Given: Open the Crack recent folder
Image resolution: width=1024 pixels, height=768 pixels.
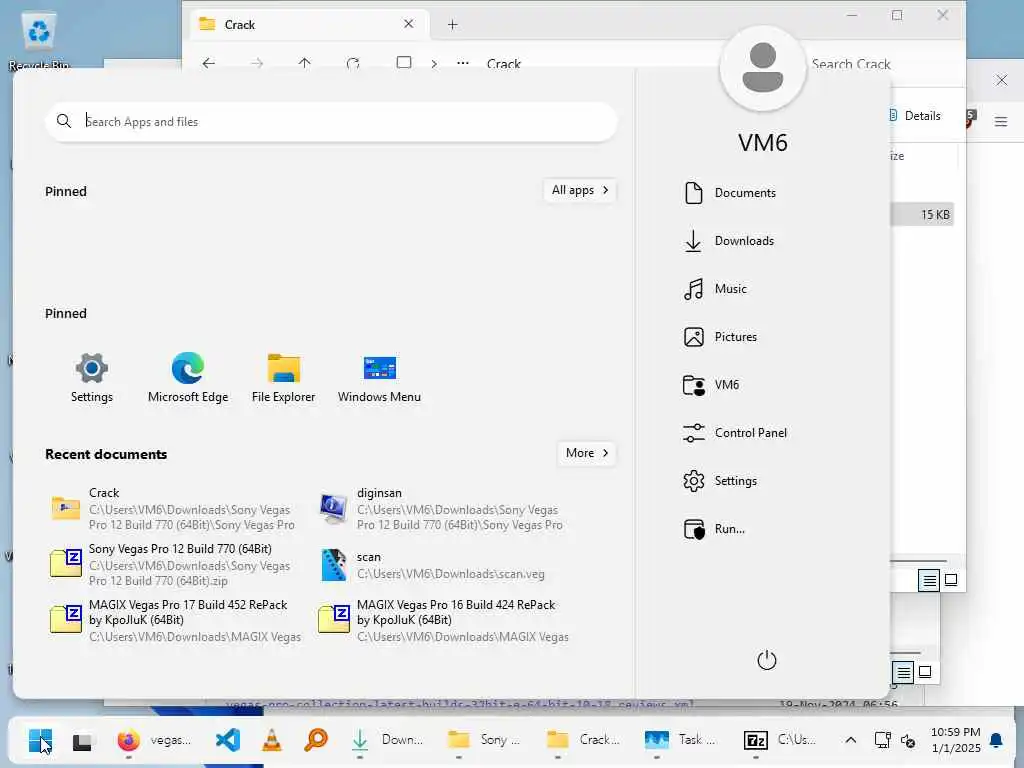Looking at the screenshot, I should pyautogui.click(x=175, y=509).
